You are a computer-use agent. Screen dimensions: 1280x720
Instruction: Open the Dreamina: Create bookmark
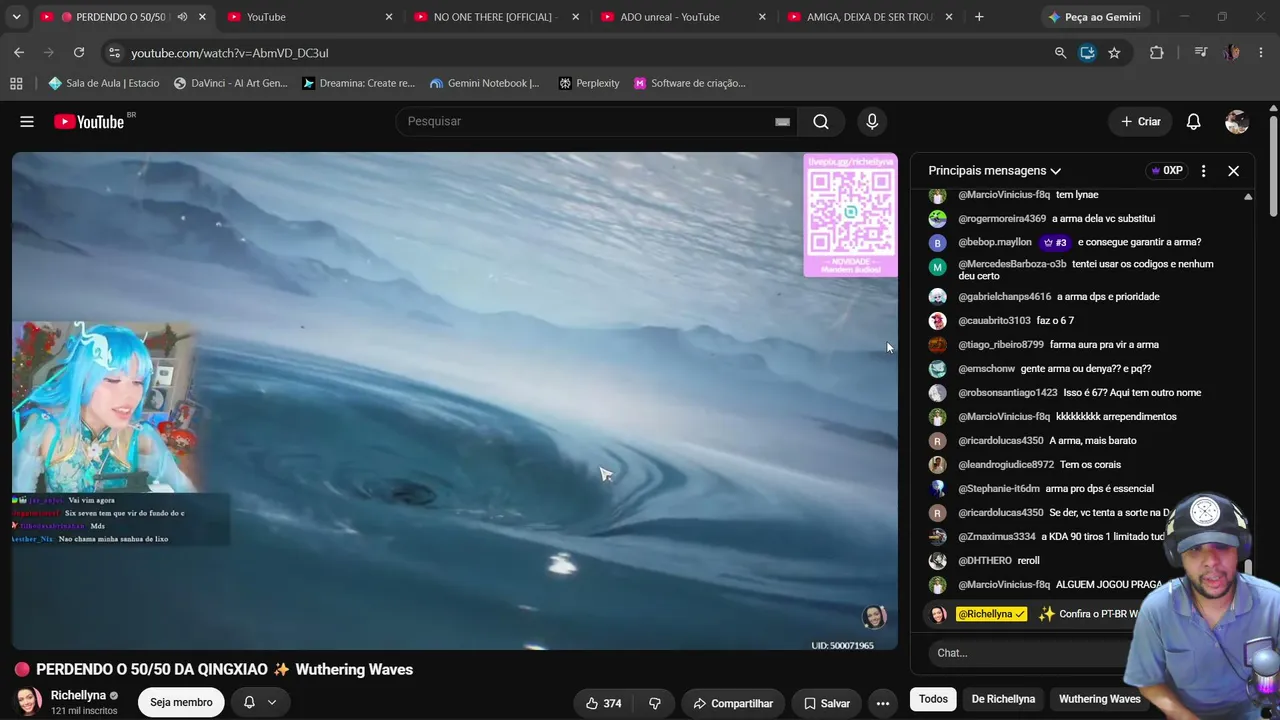358,83
